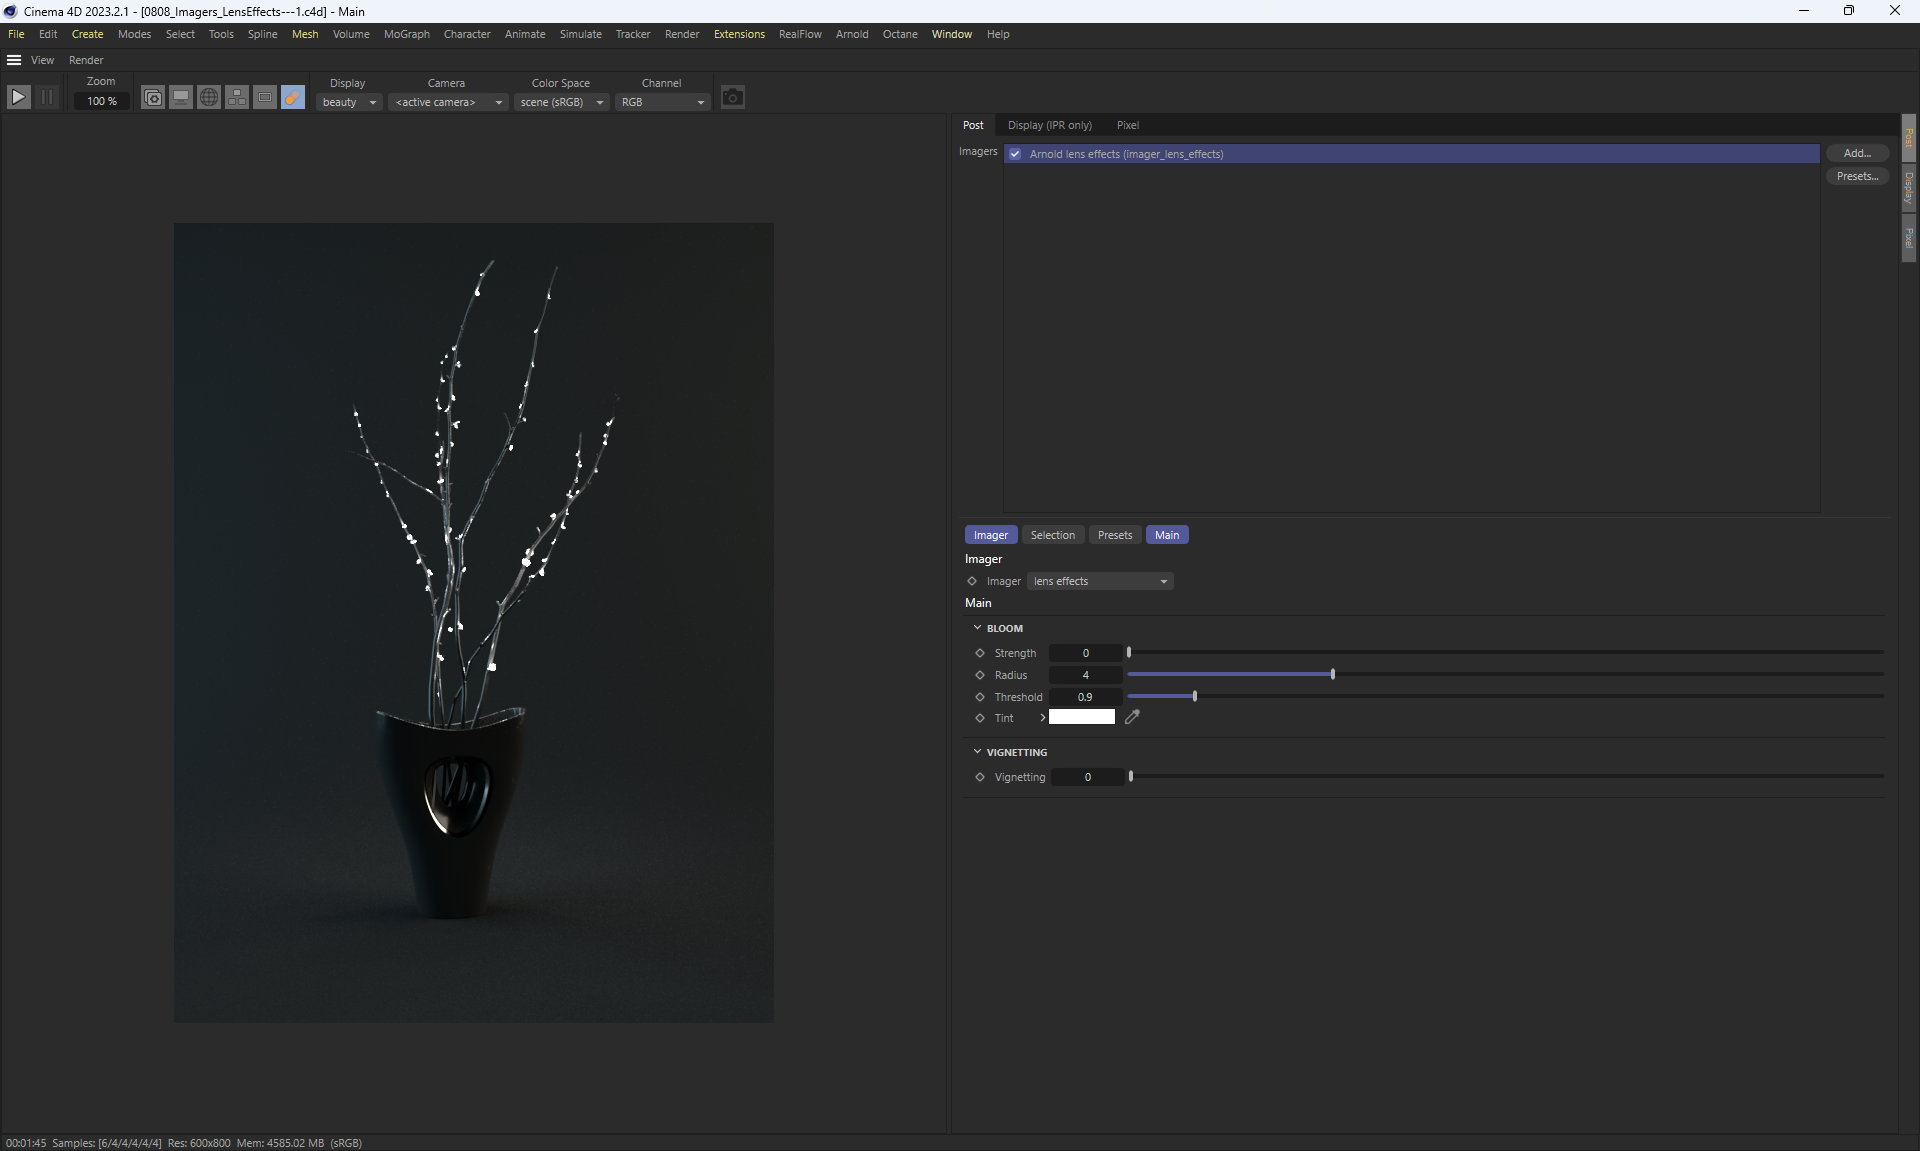Click the three-squares hierarchy toolbar icon
The width and height of the screenshot is (1920, 1151).
237,97
